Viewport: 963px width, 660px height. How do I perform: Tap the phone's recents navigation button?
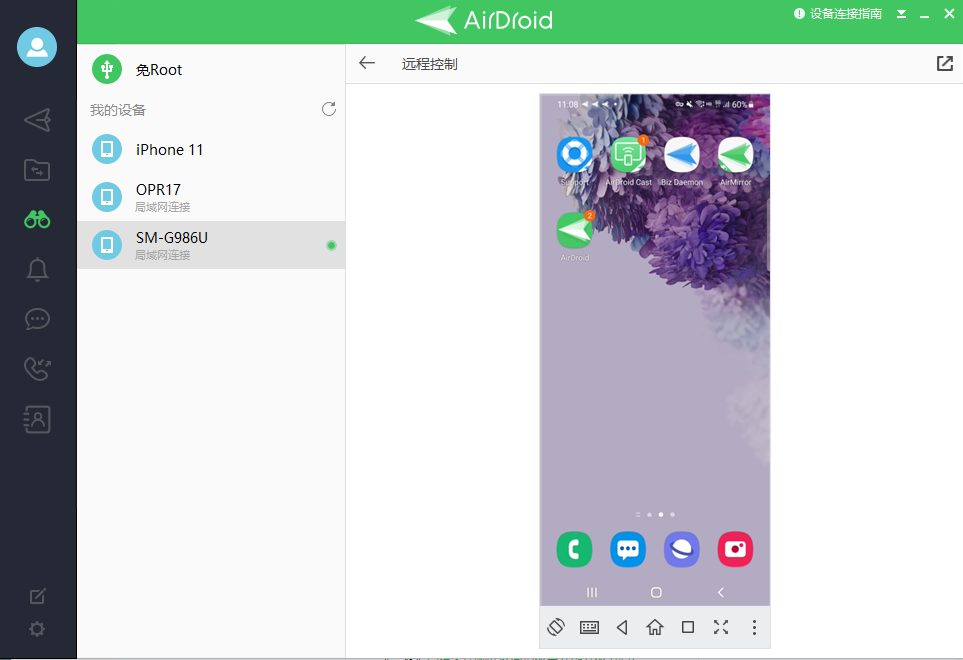click(x=592, y=592)
